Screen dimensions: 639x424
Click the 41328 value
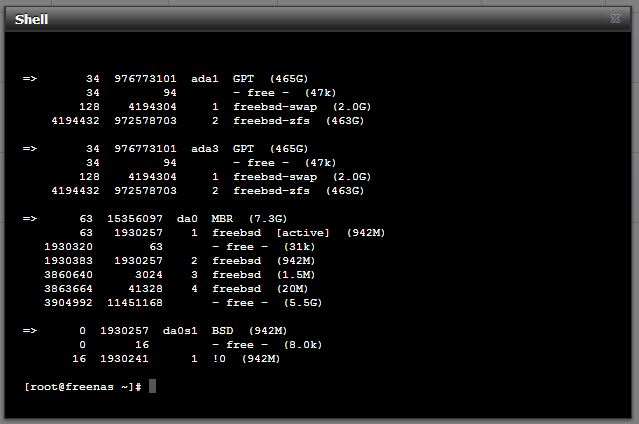click(x=145, y=289)
